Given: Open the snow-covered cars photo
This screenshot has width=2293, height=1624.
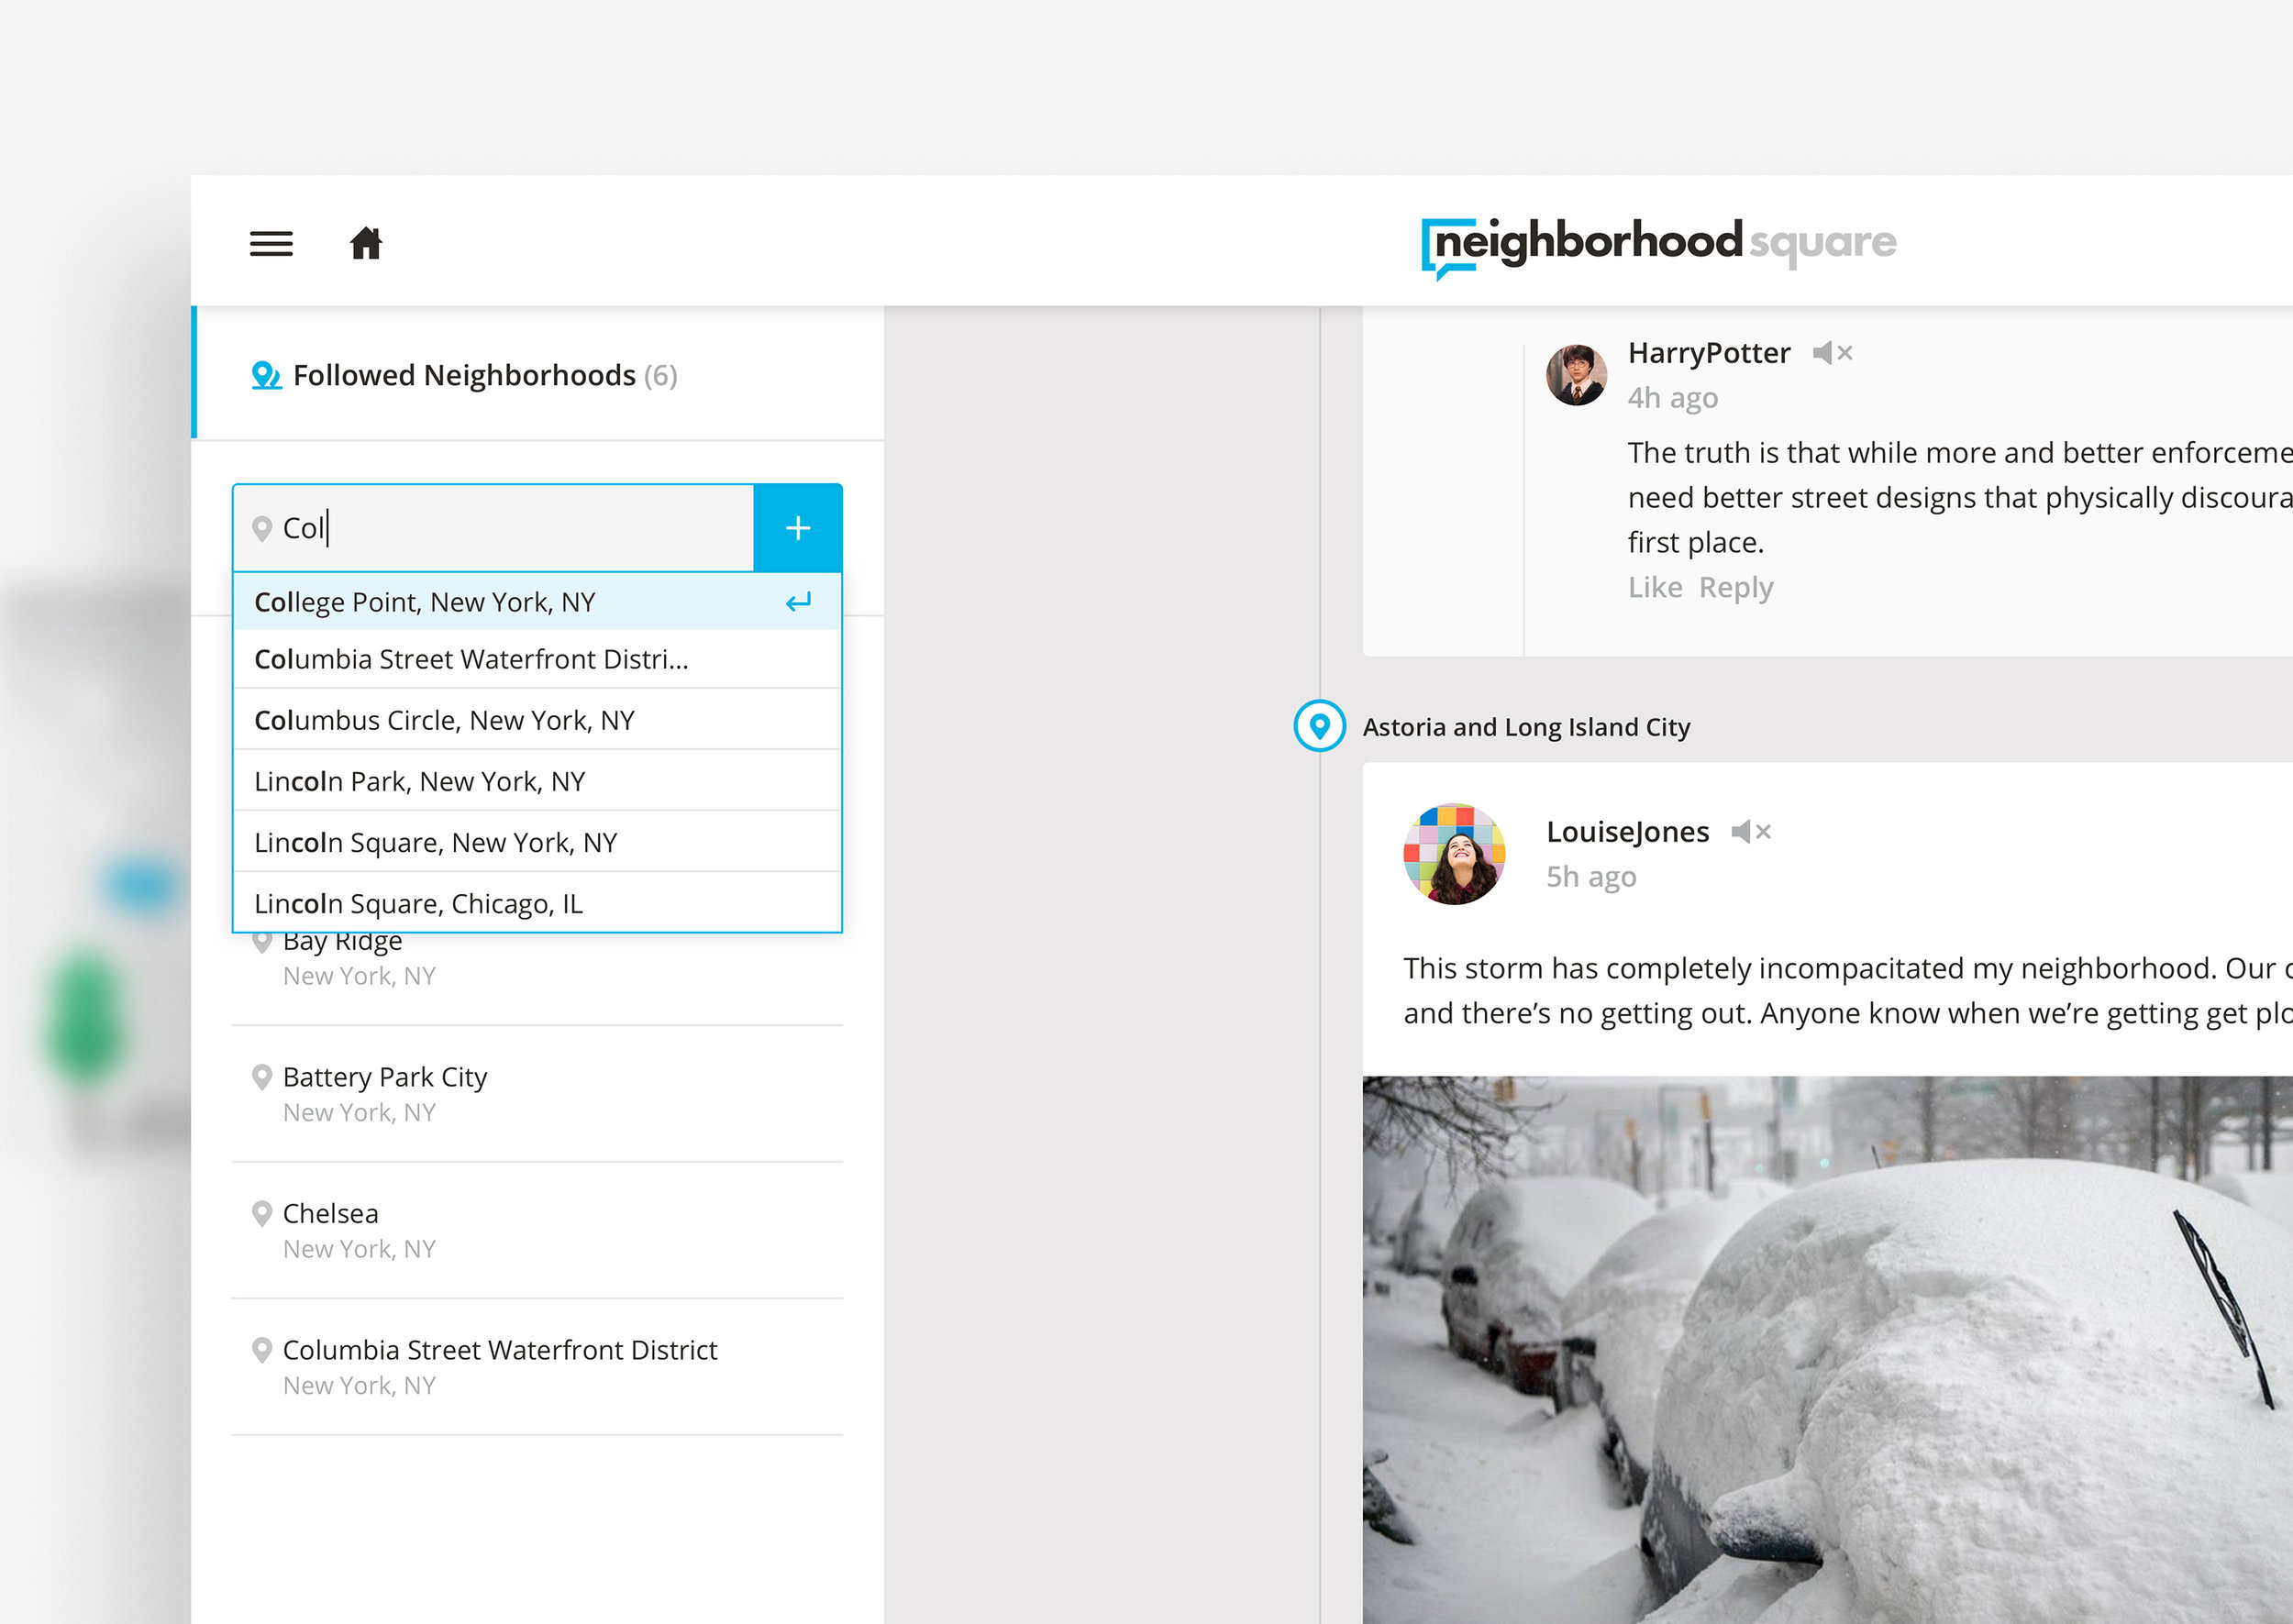Looking at the screenshot, I should pos(1827,1349).
